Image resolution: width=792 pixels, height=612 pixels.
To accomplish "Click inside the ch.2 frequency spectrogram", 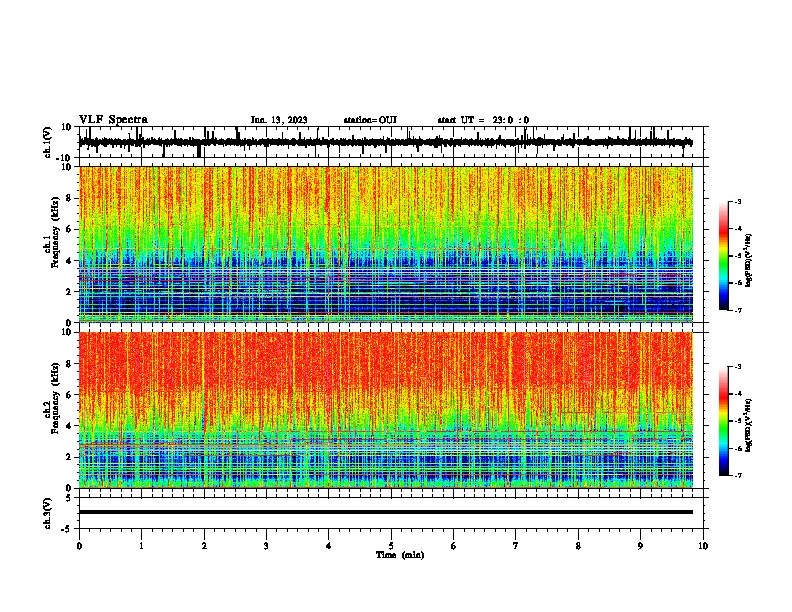I will tap(386, 410).
